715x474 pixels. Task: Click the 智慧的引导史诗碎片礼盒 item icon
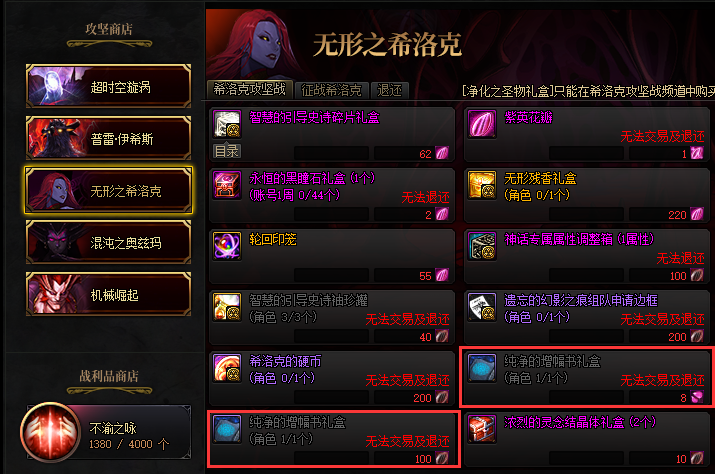(x=227, y=124)
